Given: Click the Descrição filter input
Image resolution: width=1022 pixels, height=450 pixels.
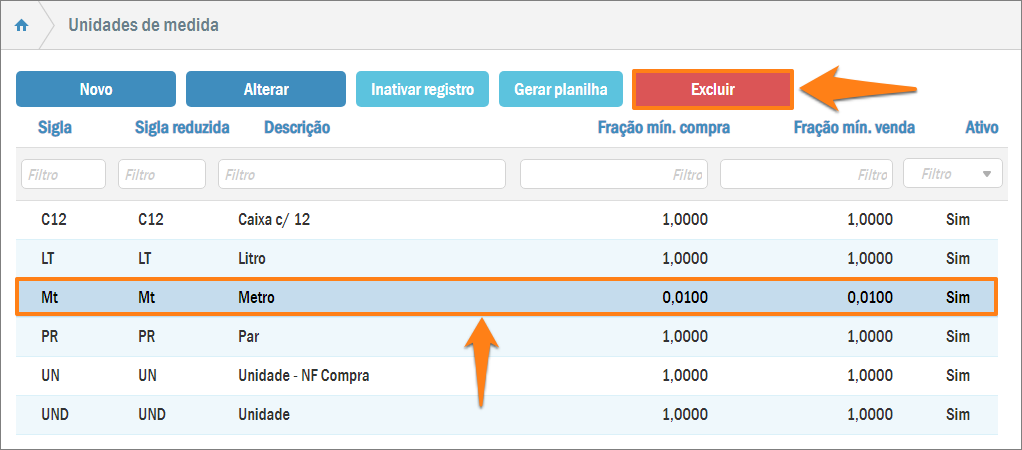Looking at the screenshot, I should (x=362, y=174).
